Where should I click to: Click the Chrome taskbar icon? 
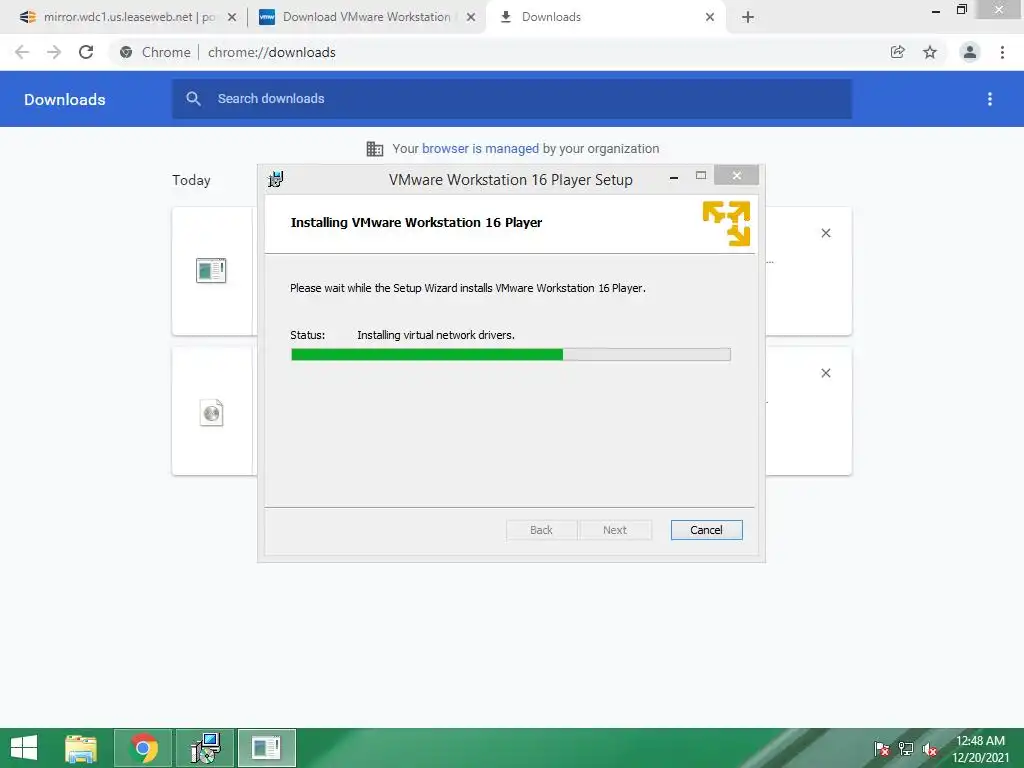[x=143, y=748]
